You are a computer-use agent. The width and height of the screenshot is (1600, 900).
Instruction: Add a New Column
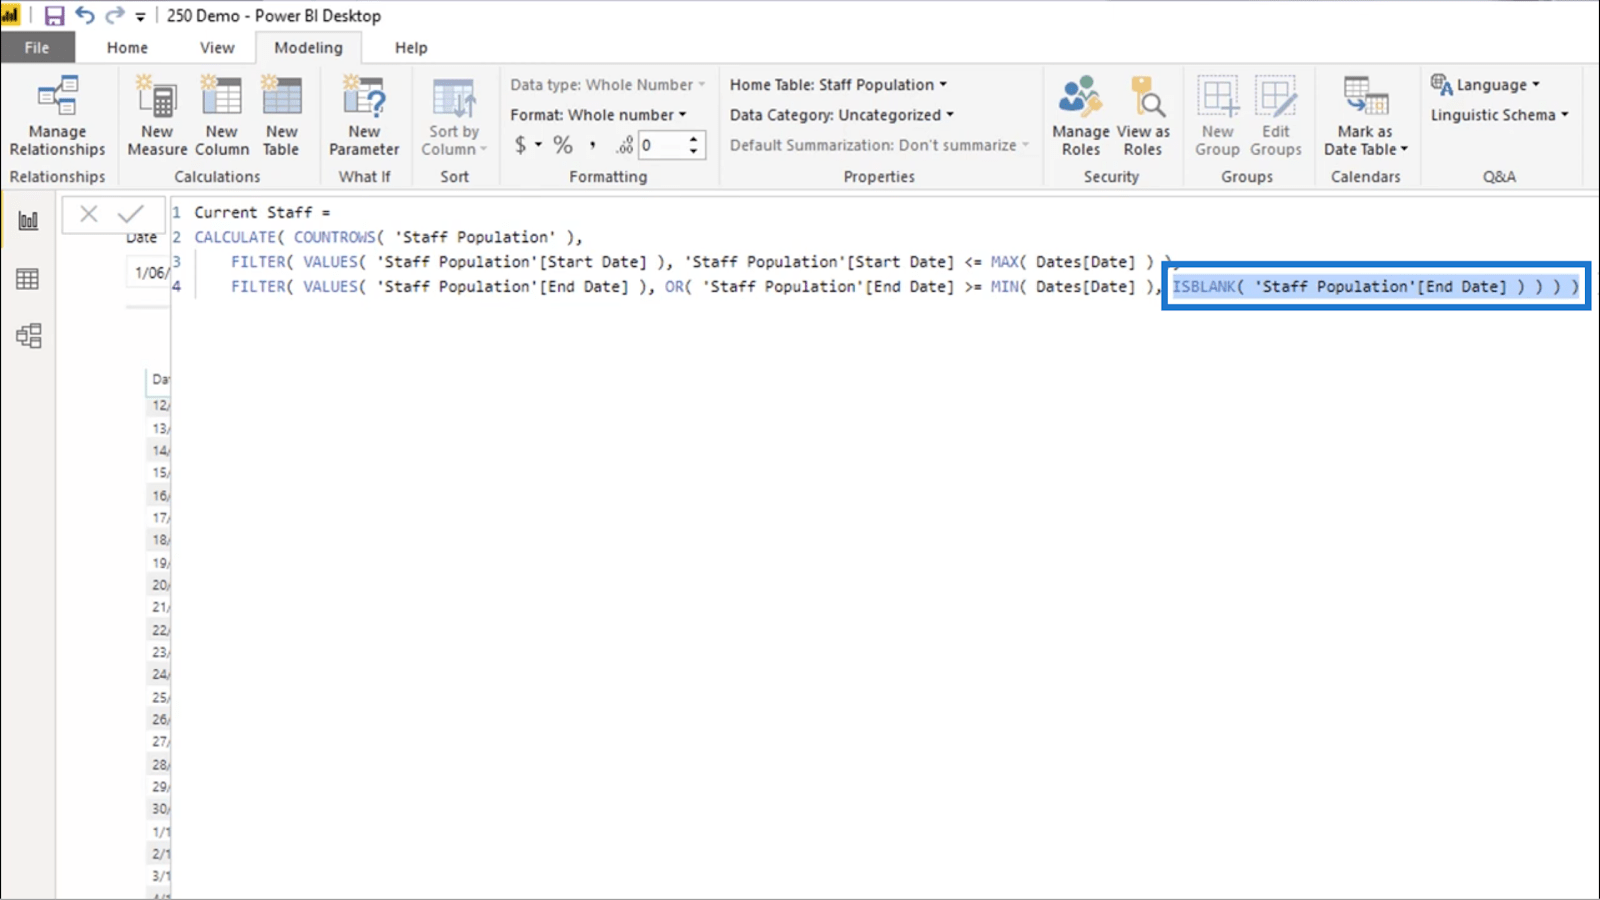pos(222,116)
